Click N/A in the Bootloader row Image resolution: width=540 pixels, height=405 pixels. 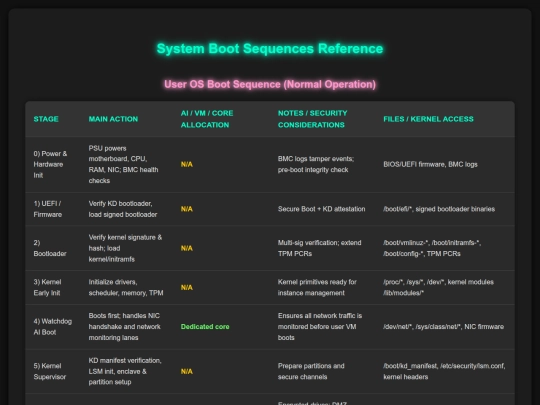tap(187, 248)
